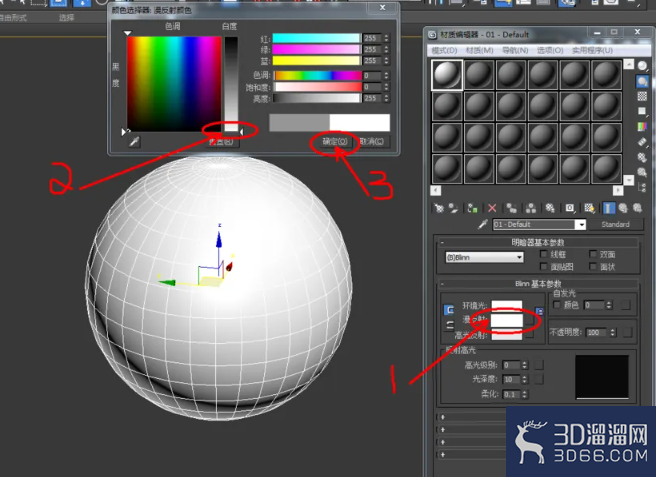The width and height of the screenshot is (656, 477).
Task: Toggle Show Shaded Material in Viewport icon
Action: point(589,208)
